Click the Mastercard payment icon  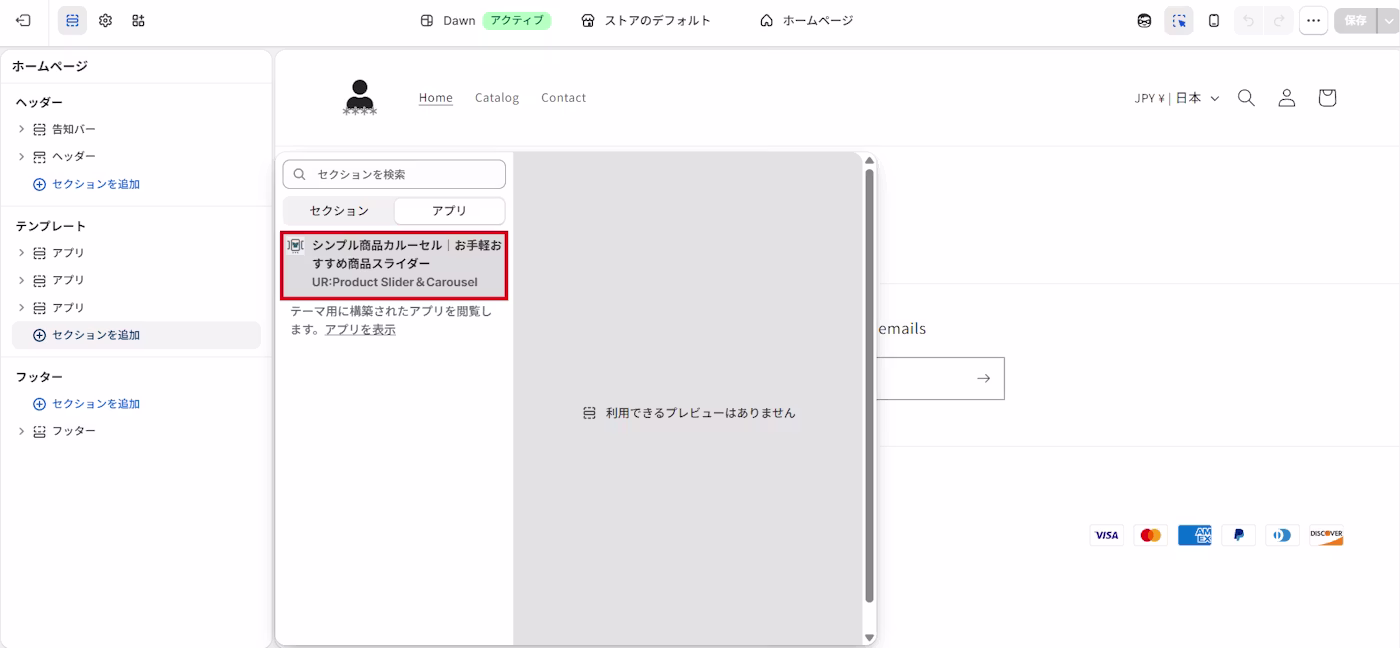(x=1151, y=535)
